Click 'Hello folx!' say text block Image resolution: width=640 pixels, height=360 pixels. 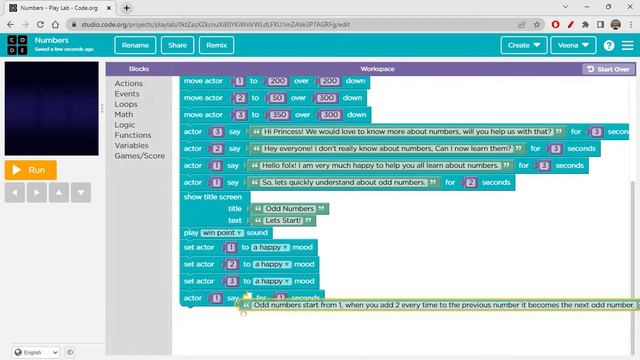380,166
